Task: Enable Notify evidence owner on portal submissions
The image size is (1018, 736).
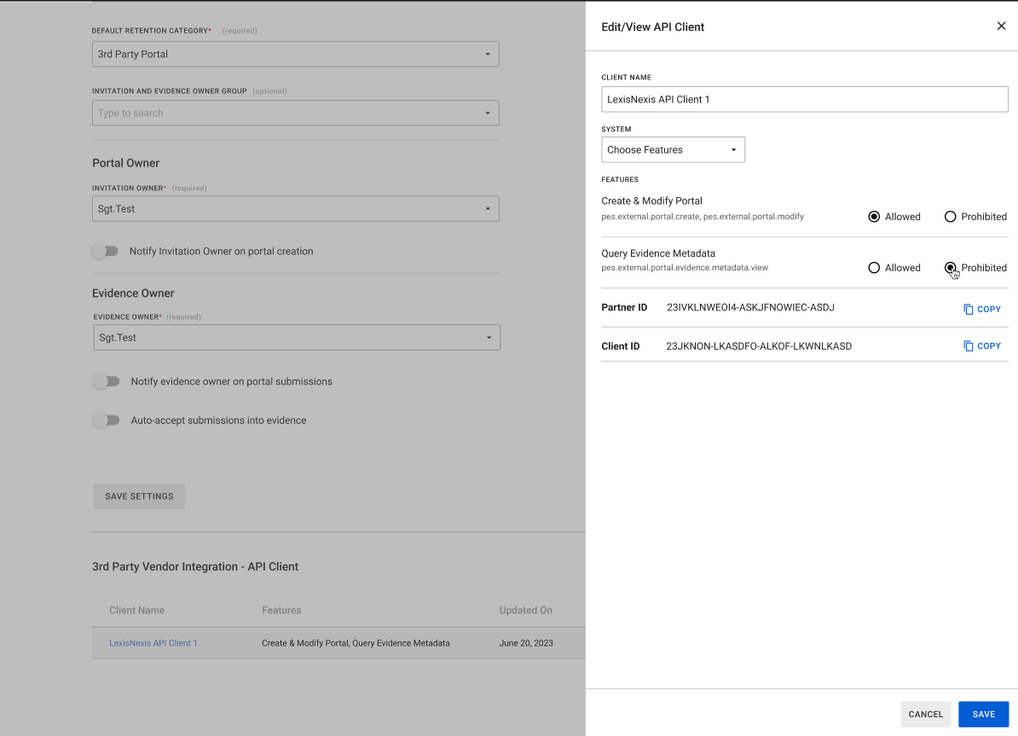Action: tap(106, 381)
